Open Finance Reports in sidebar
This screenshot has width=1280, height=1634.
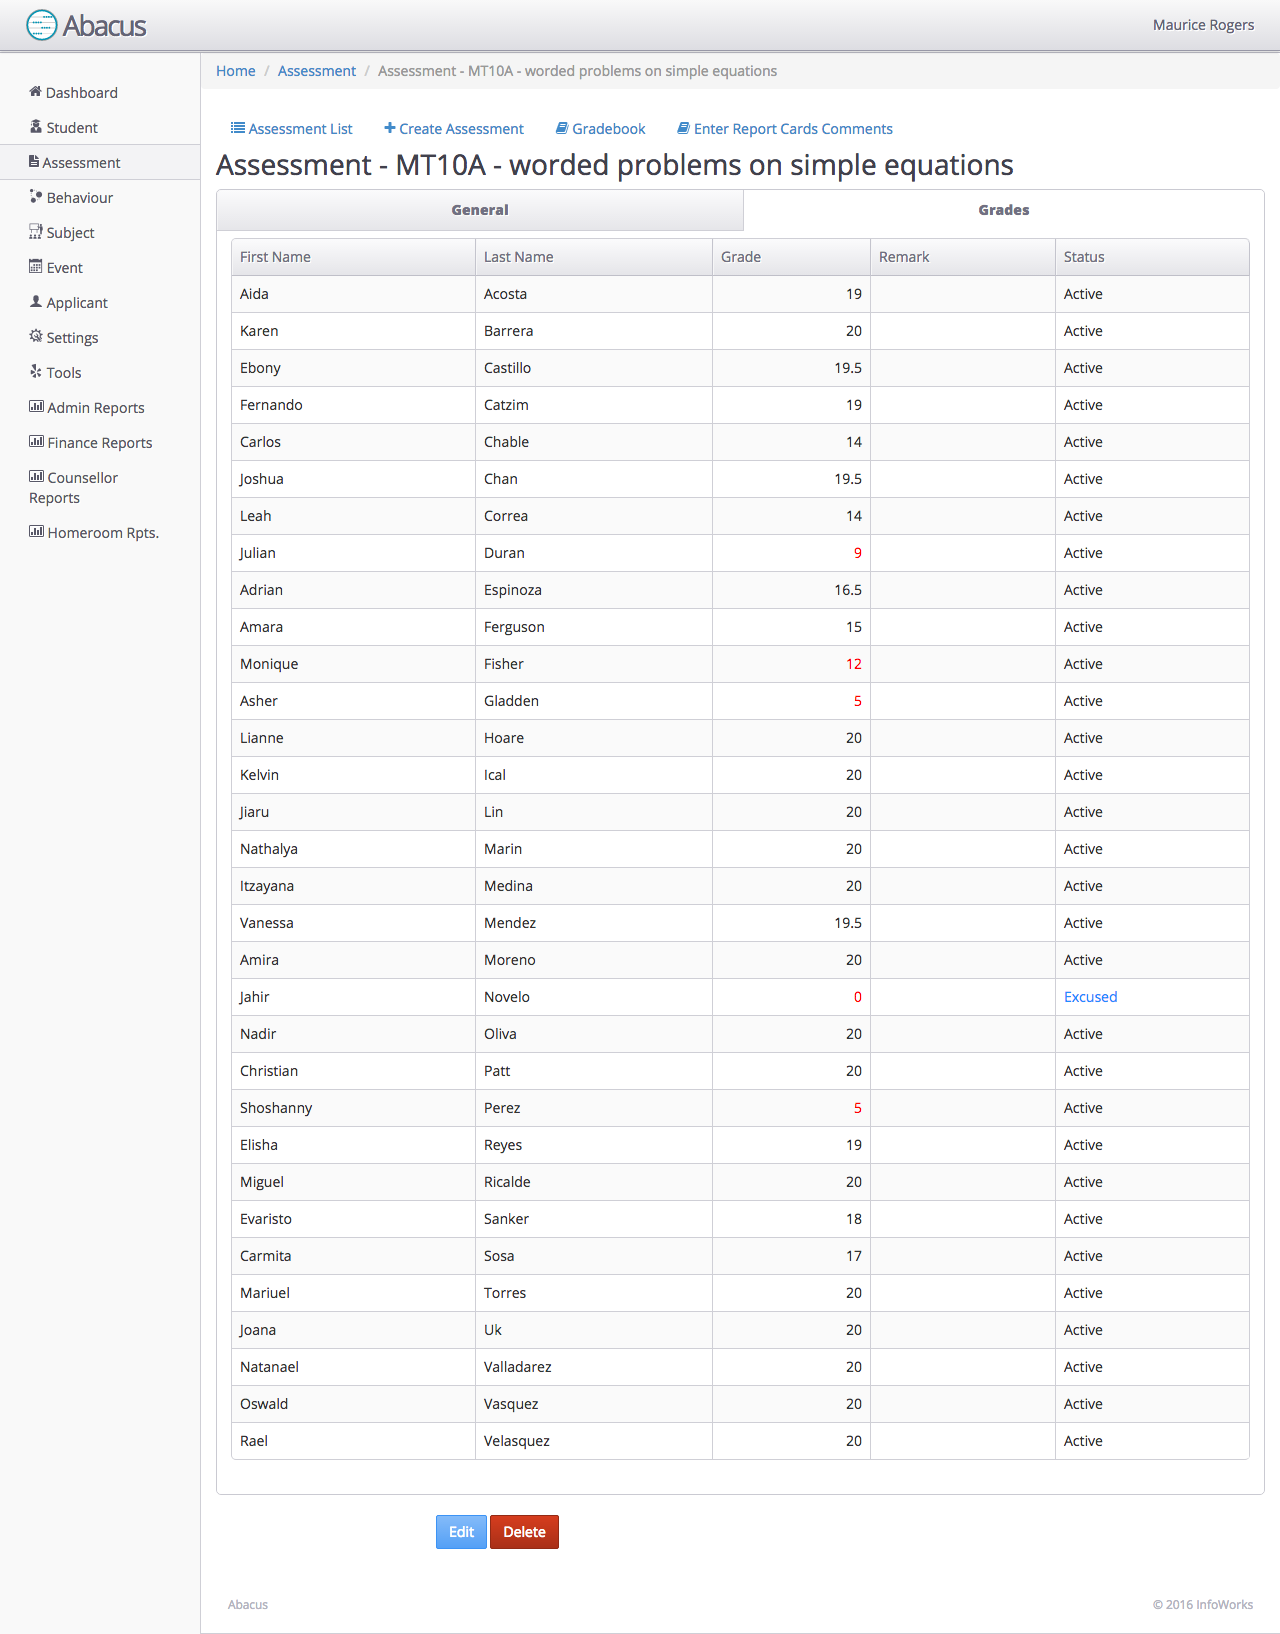(99, 443)
